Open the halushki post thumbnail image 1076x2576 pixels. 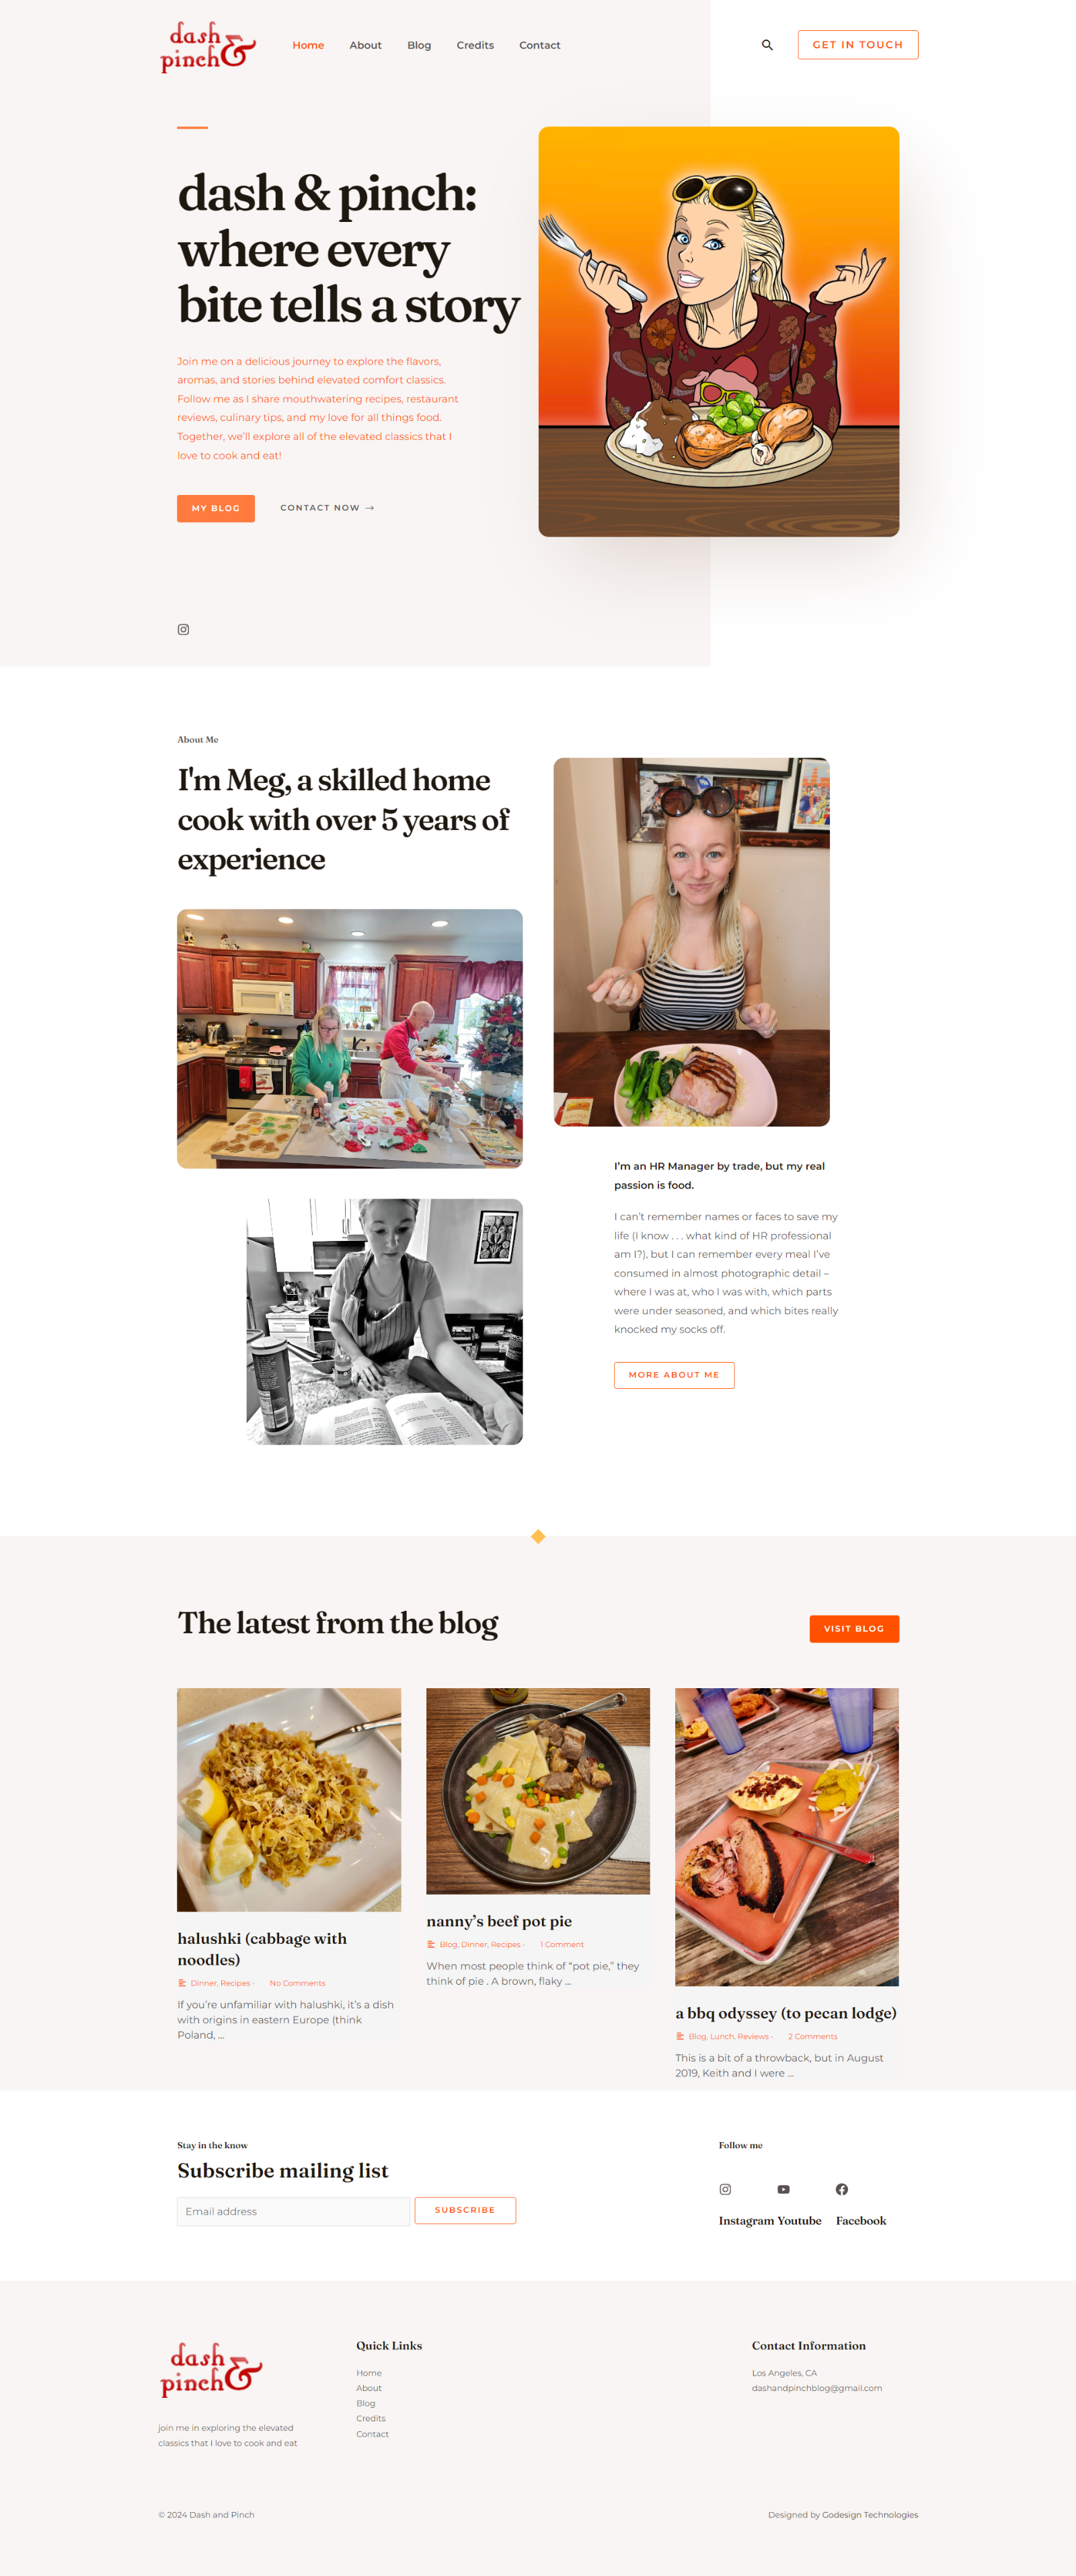point(289,1800)
